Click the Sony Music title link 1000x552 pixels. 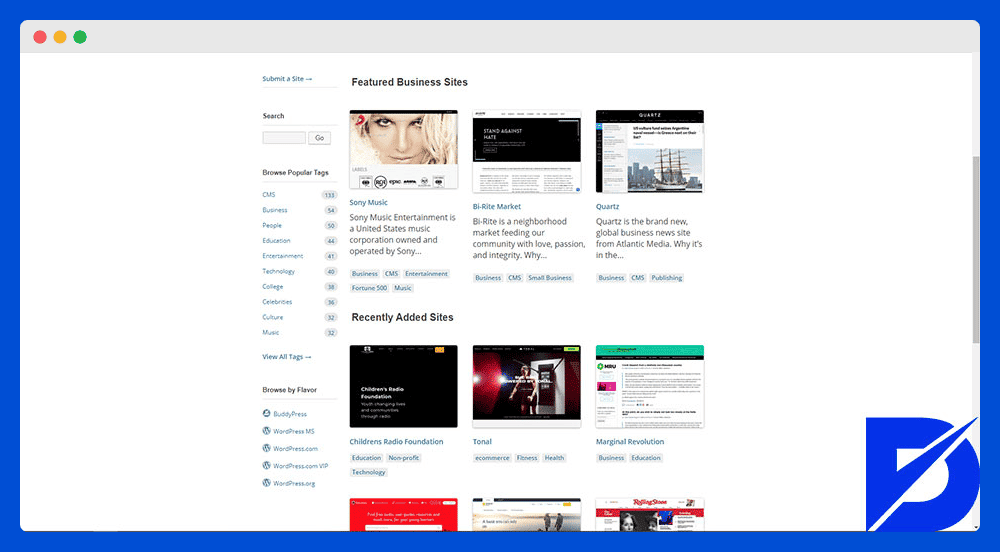(x=369, y=203)
